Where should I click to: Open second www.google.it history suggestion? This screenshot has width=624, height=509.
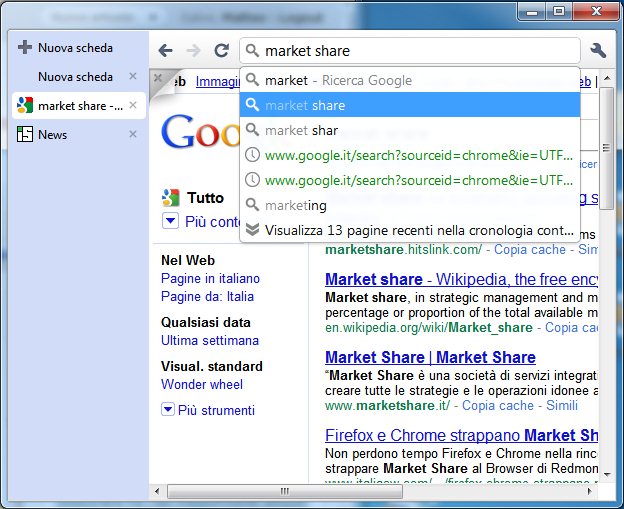click(410, 180)
